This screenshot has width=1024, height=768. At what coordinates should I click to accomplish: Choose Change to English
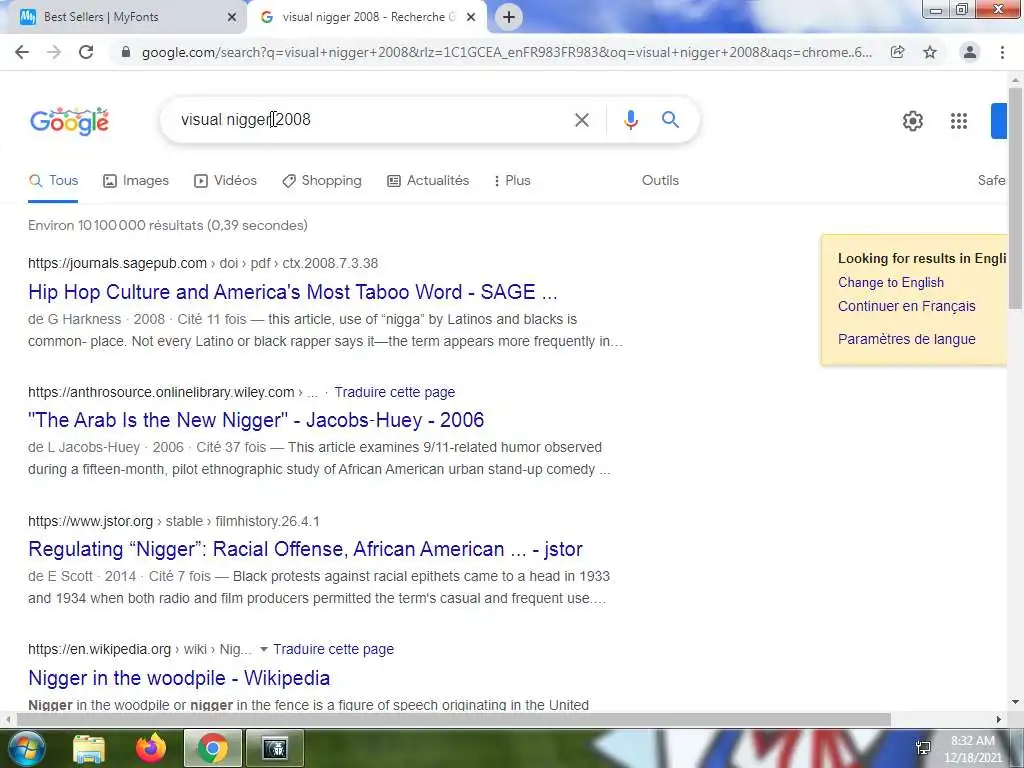coord(891,283)
